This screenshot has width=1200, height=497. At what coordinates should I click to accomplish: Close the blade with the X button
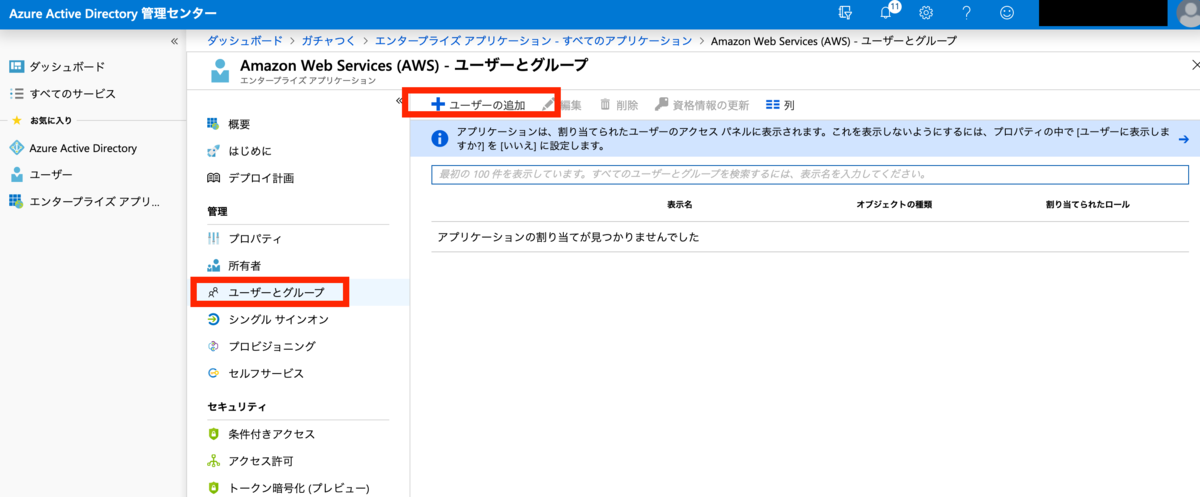(1195, 64)
